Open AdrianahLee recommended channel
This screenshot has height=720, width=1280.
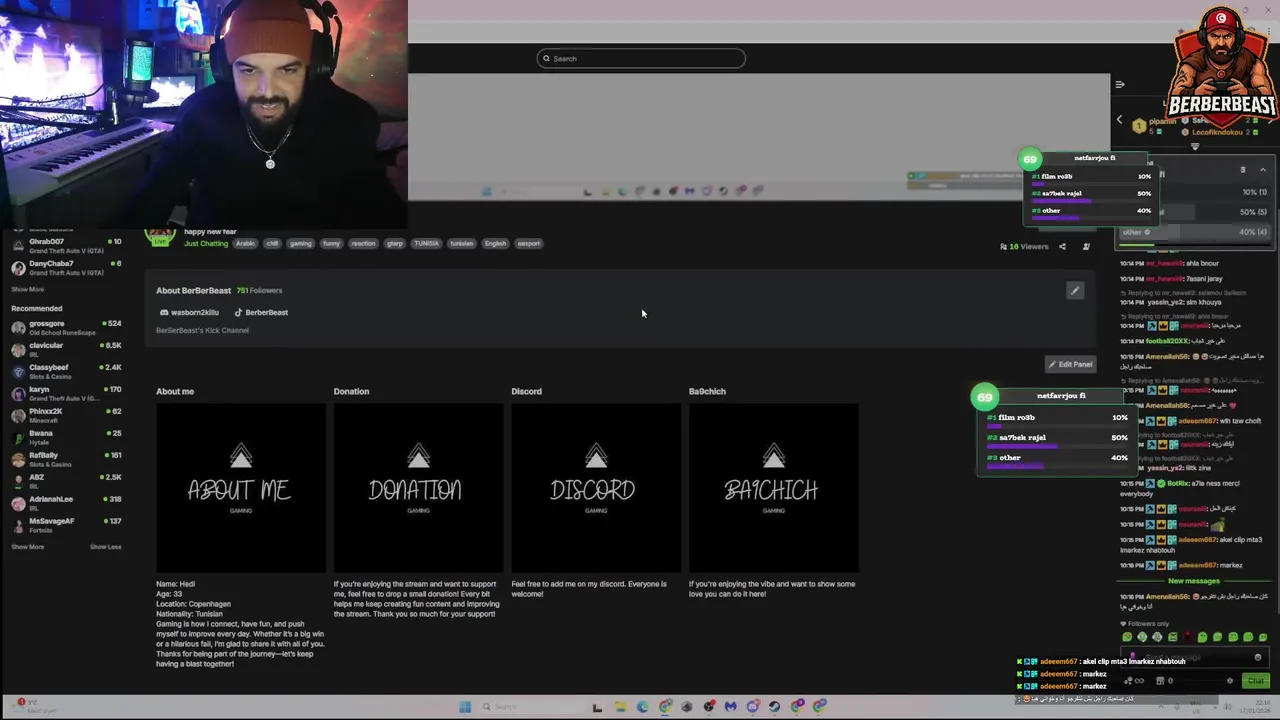click(x=66, y=504)
